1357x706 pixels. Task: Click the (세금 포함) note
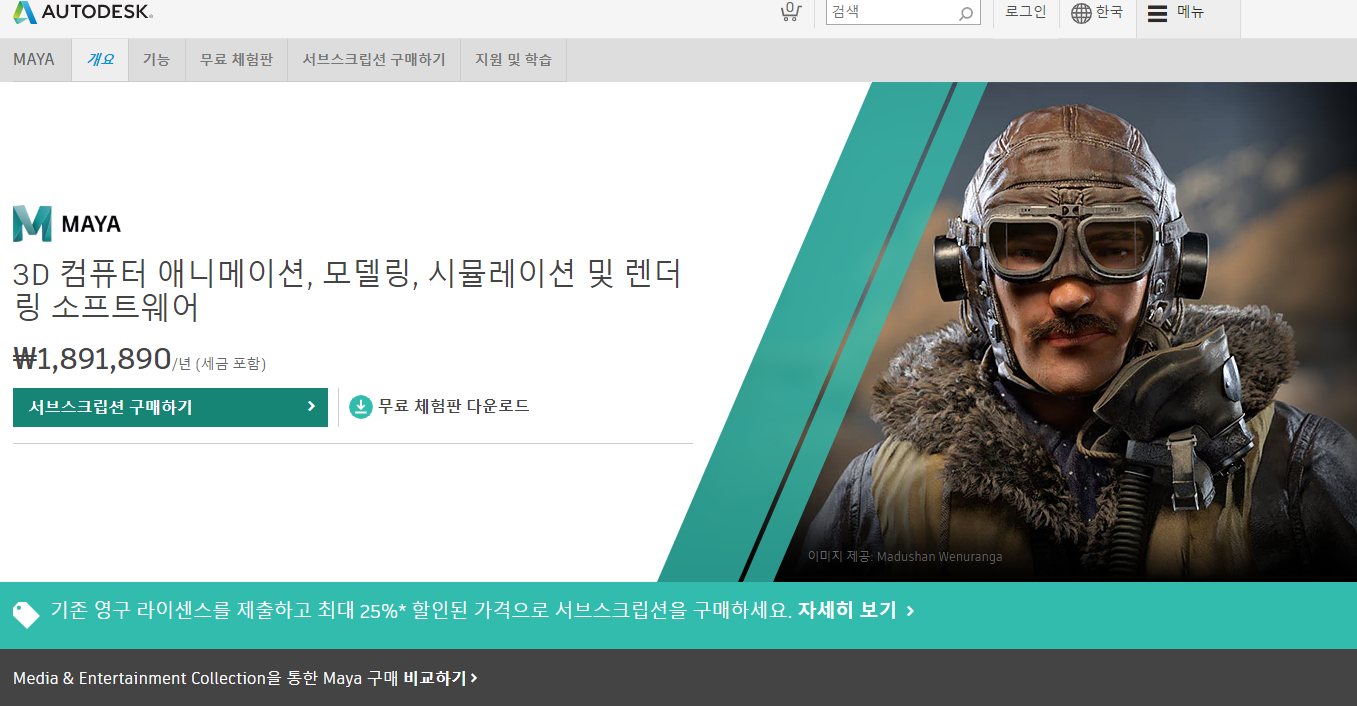(231, 364)
